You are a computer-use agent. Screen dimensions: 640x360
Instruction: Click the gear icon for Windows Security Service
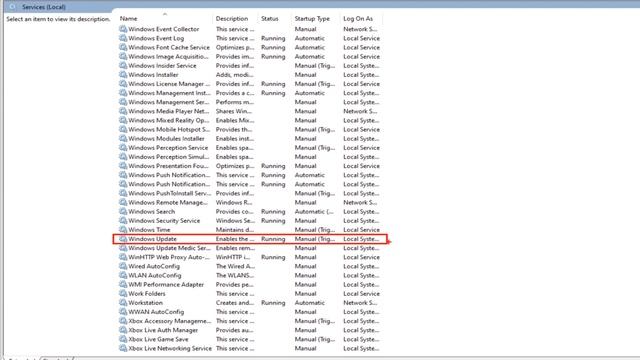123,220
